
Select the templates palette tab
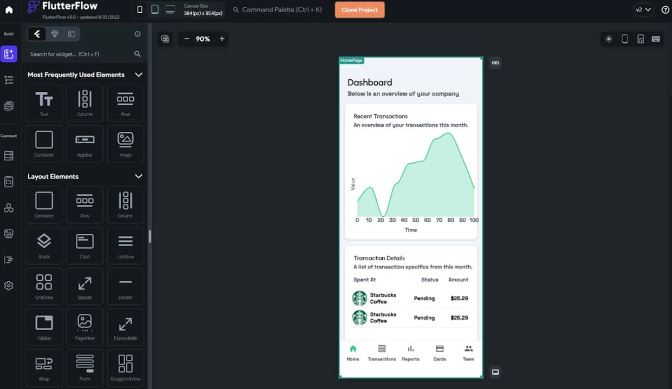click(x=71, y=34)
